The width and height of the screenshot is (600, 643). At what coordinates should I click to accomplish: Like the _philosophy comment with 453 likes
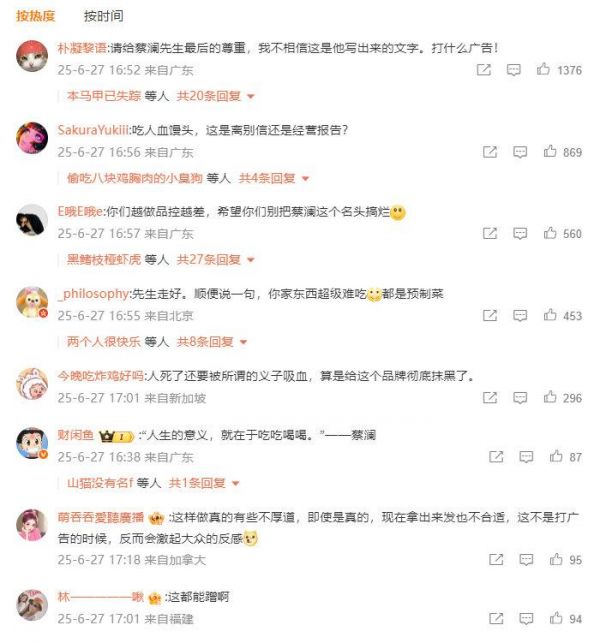[550, 315]
